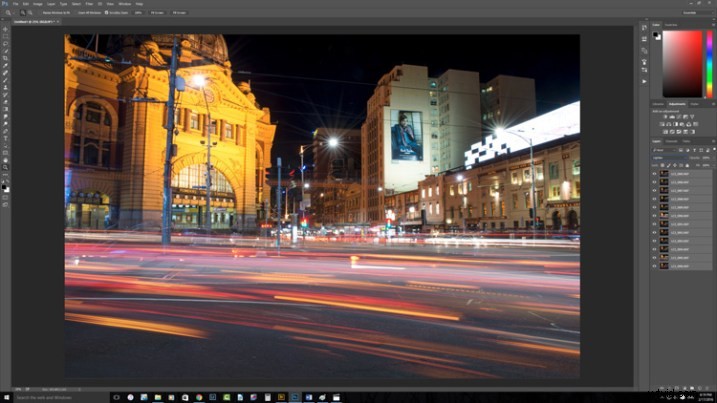The image size is (717, 403).
Task: Select the Pen tool
Action: (5, 131)
